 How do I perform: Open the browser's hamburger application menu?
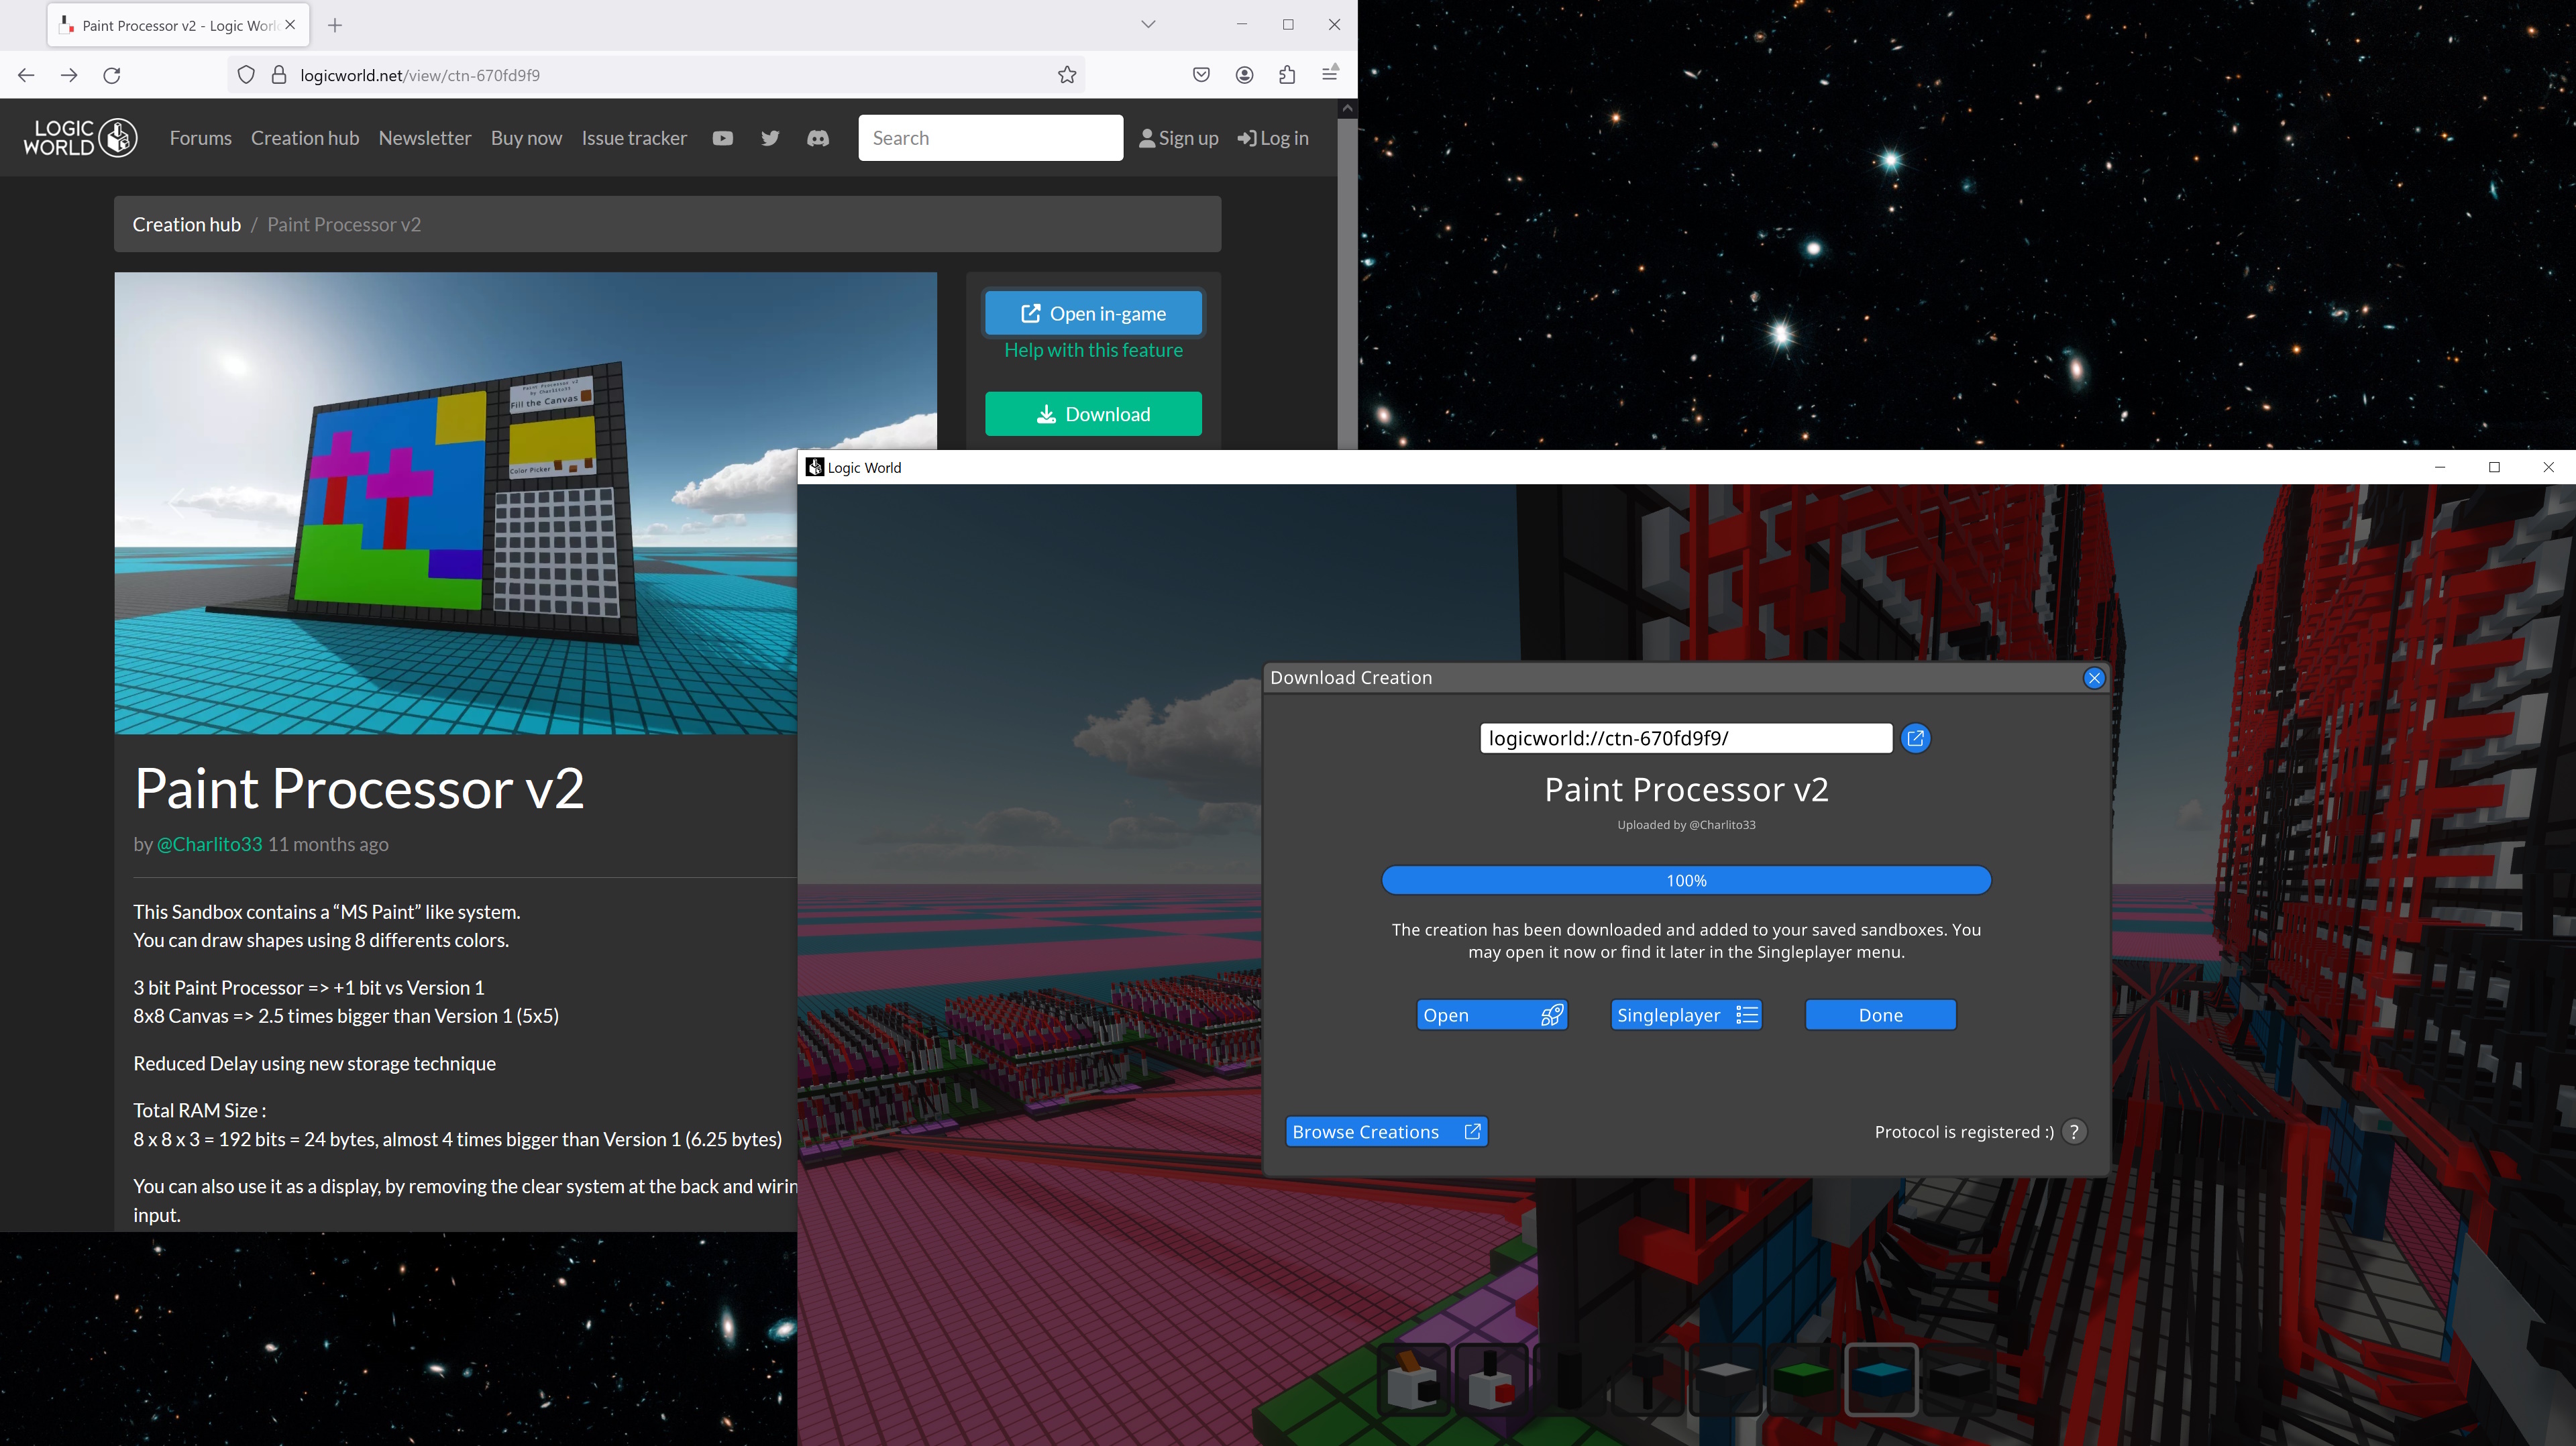tap(1329, 74)
